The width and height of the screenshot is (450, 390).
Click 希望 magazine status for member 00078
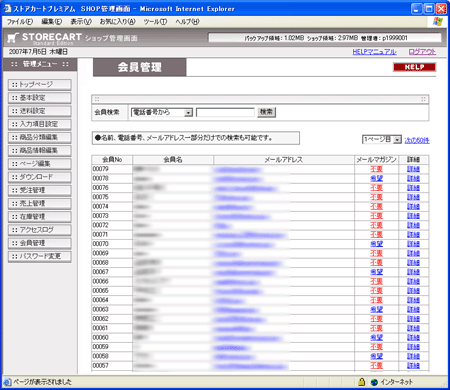point(376,178)
